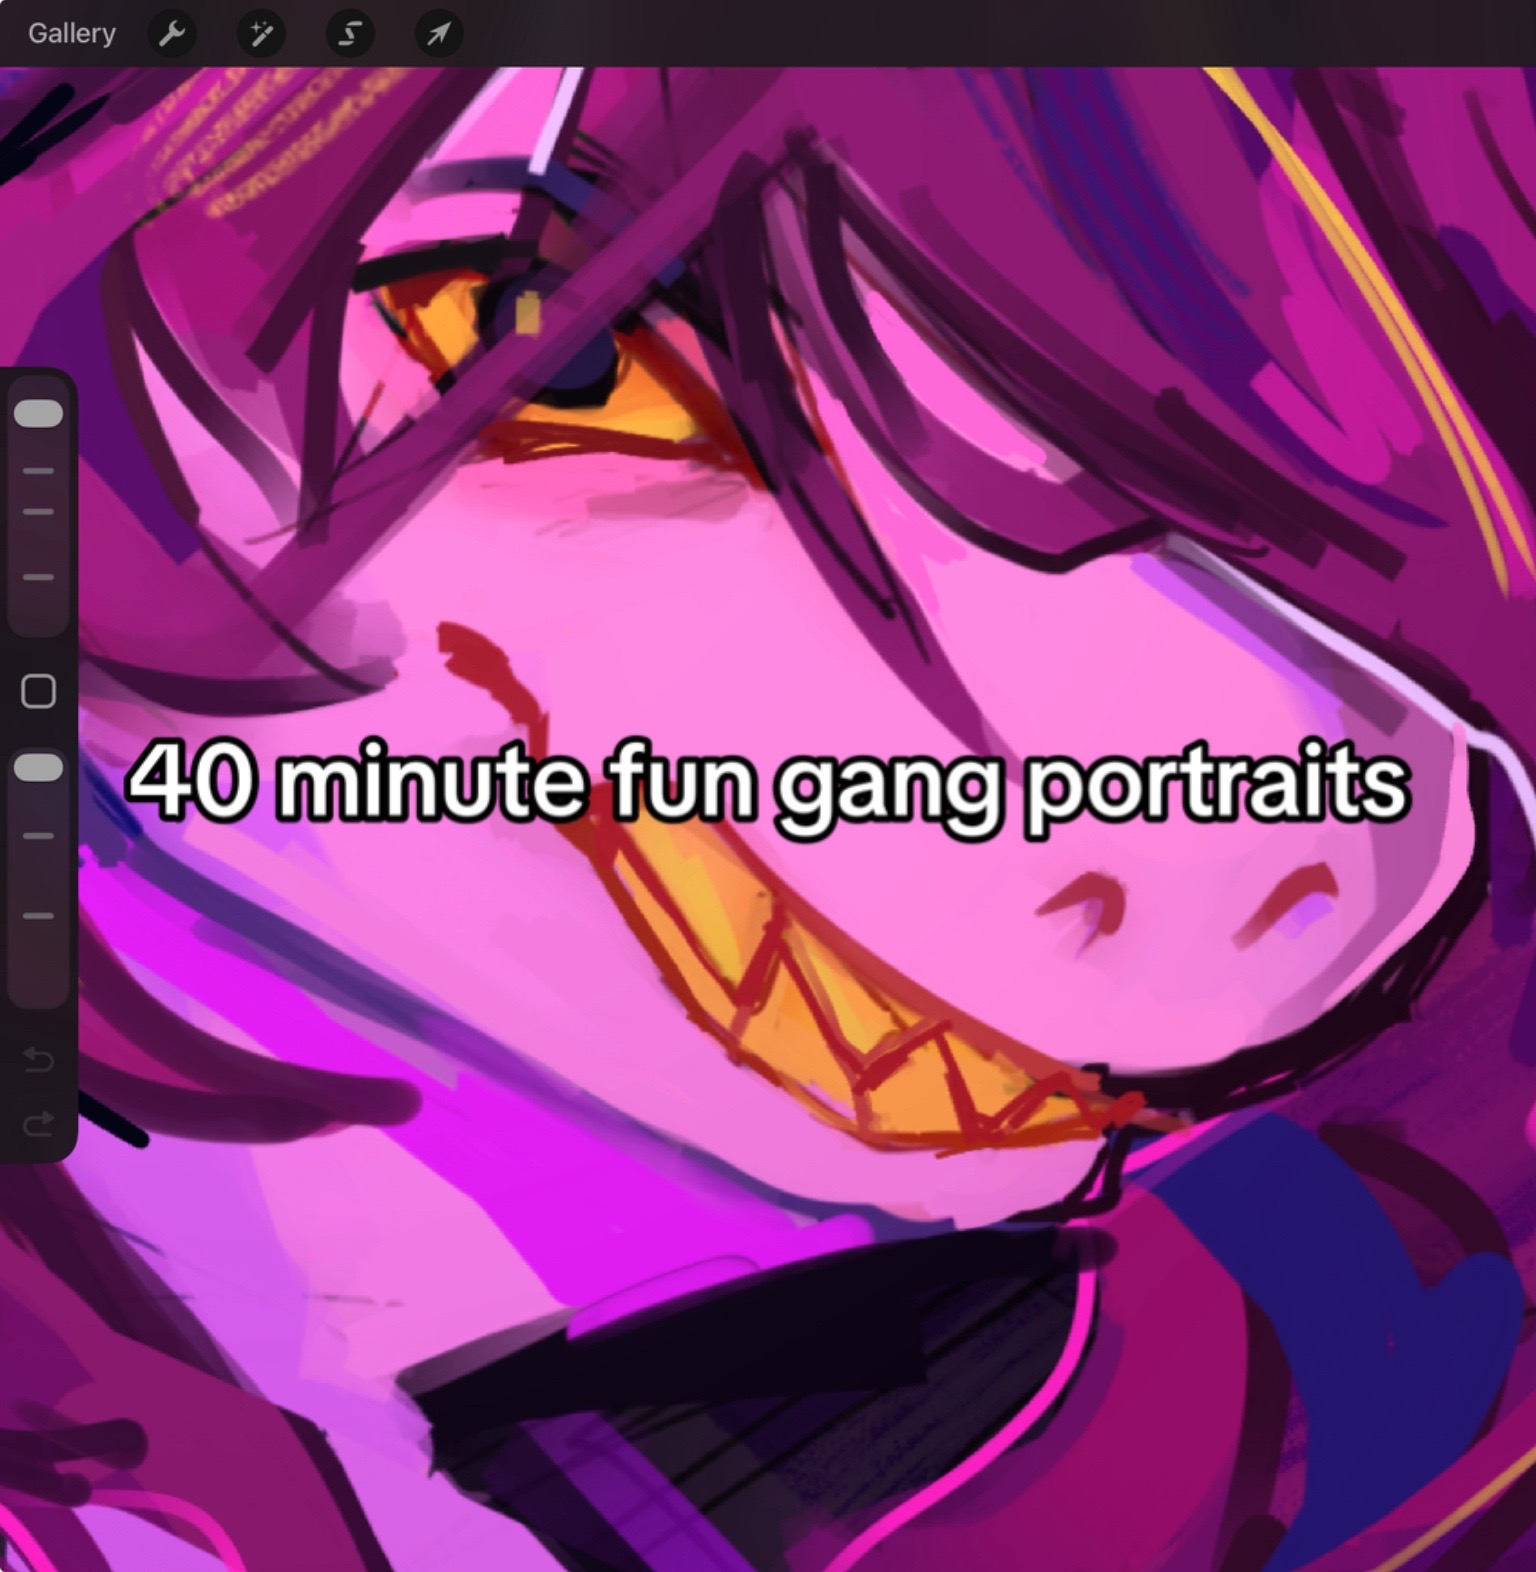
Task: Set opacity to the bottom tick mark
Action: [x=38, y=915]
